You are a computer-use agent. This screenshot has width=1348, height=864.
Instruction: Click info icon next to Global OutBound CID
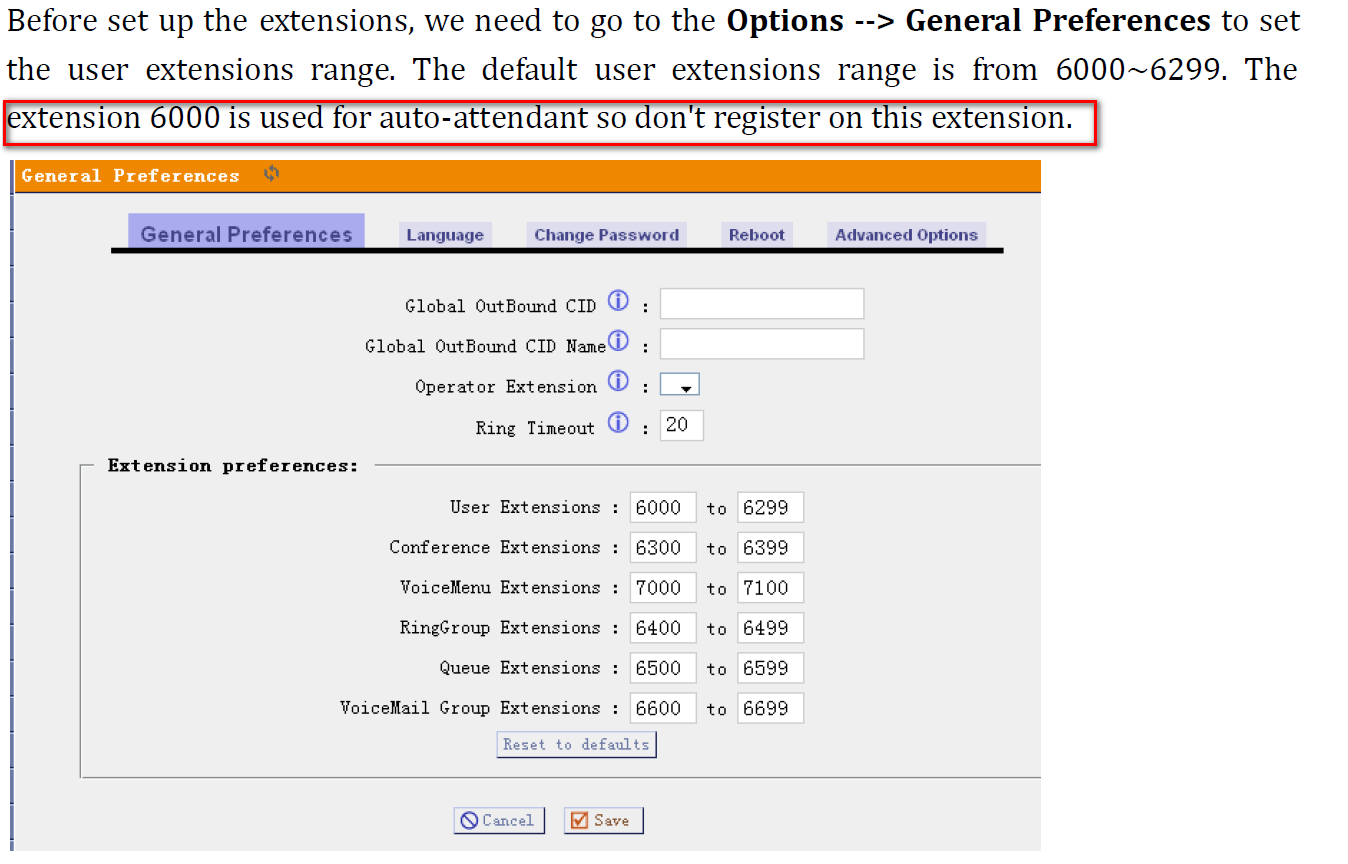pyautogui.click(x=619, y=300)
